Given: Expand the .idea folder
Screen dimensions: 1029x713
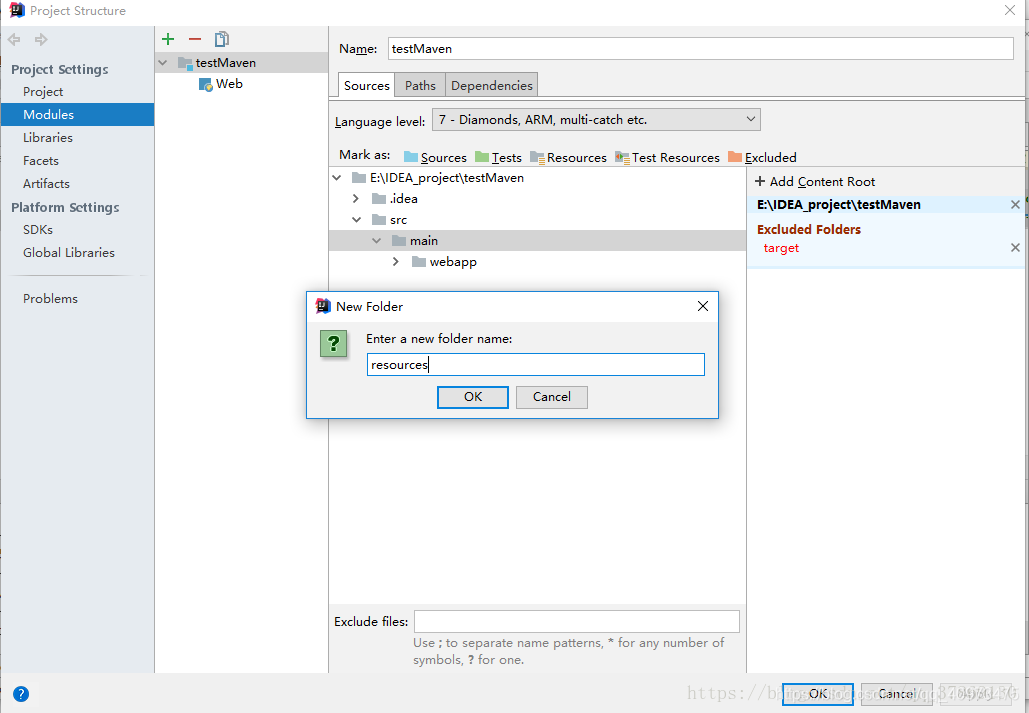Looking at the screenshot, I should pyautogui.click(x=356, y=199).
